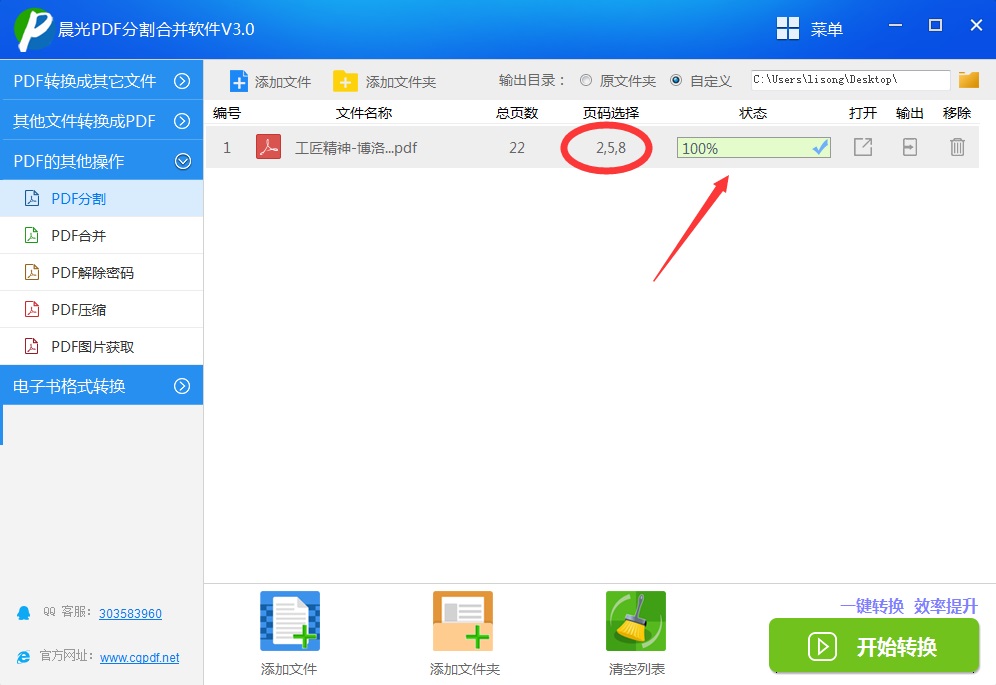Remove the file using the trash icon
The height and width of the screenshot is (685, 996).
(957, 147)
